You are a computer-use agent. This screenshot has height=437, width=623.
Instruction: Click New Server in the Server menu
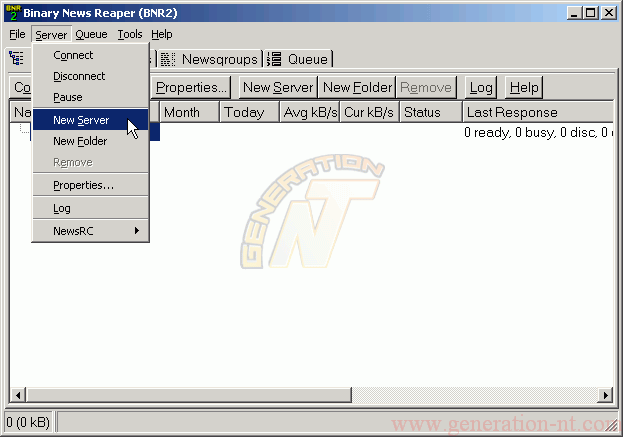[x=91, y=120]
